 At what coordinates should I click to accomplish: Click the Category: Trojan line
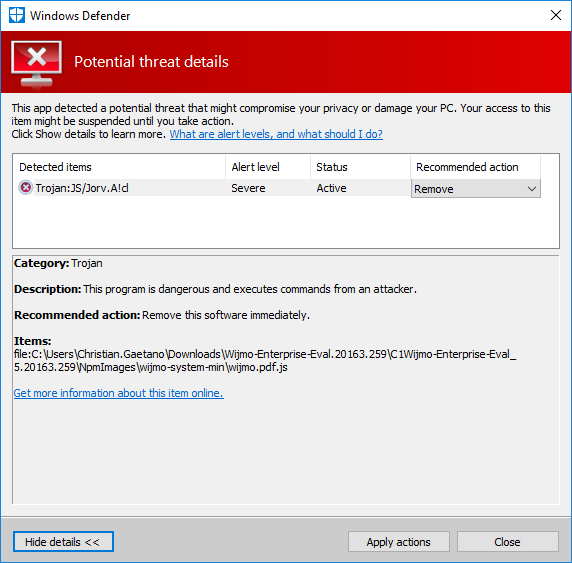(58, 263)
